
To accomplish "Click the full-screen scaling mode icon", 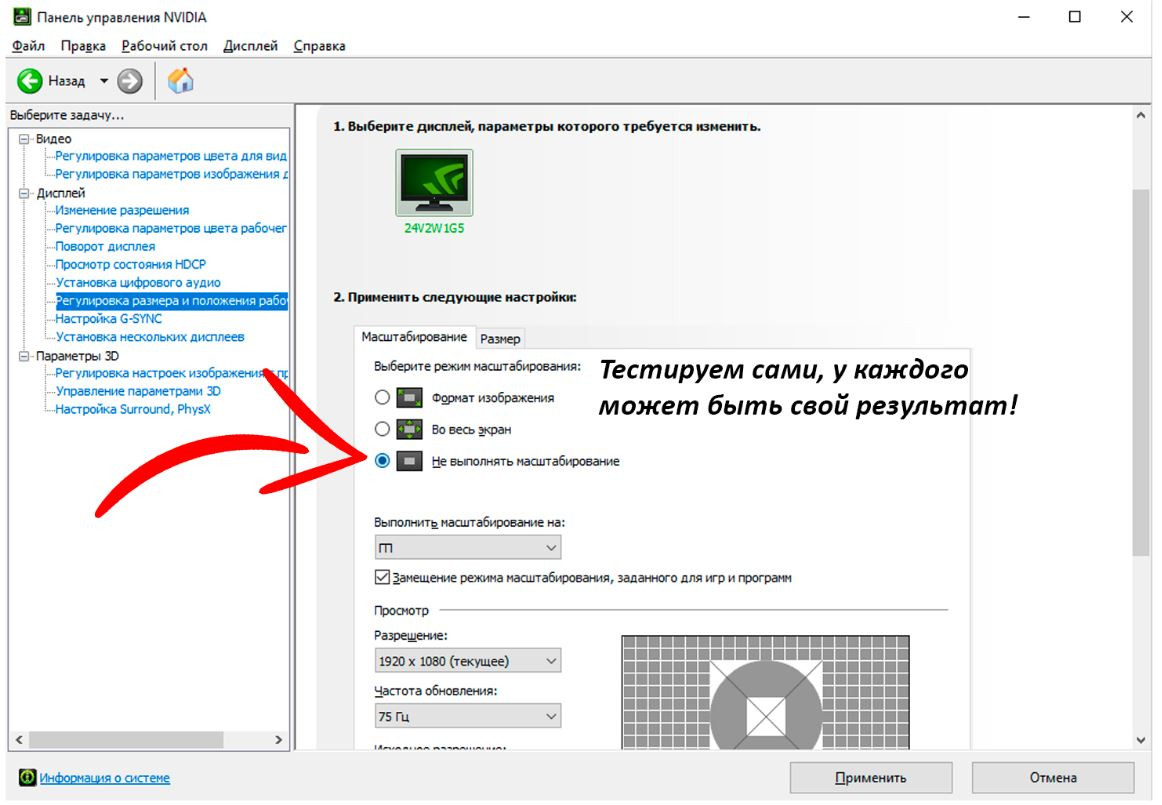I will pyautogui.click(x=409, y=429).
